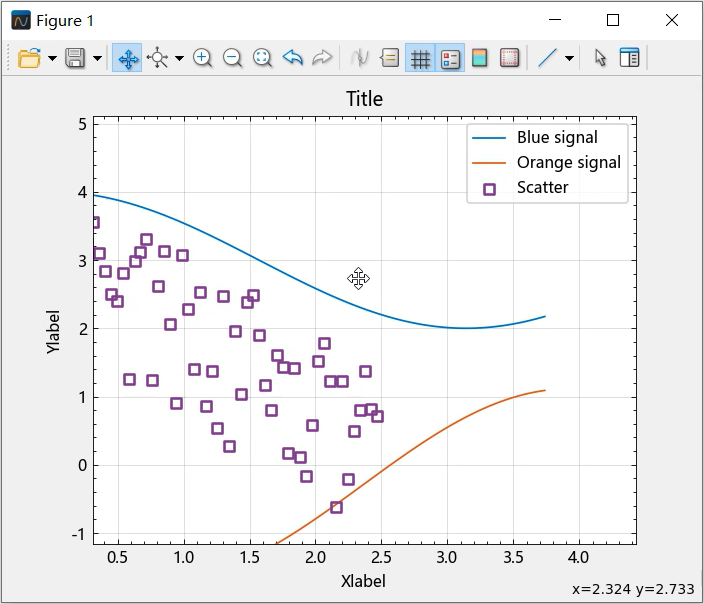The width and height of the screenshot is (704, 604).
Task: Click the save figure floppy icon
Action: pyautogui.click(x=75, y=58)
